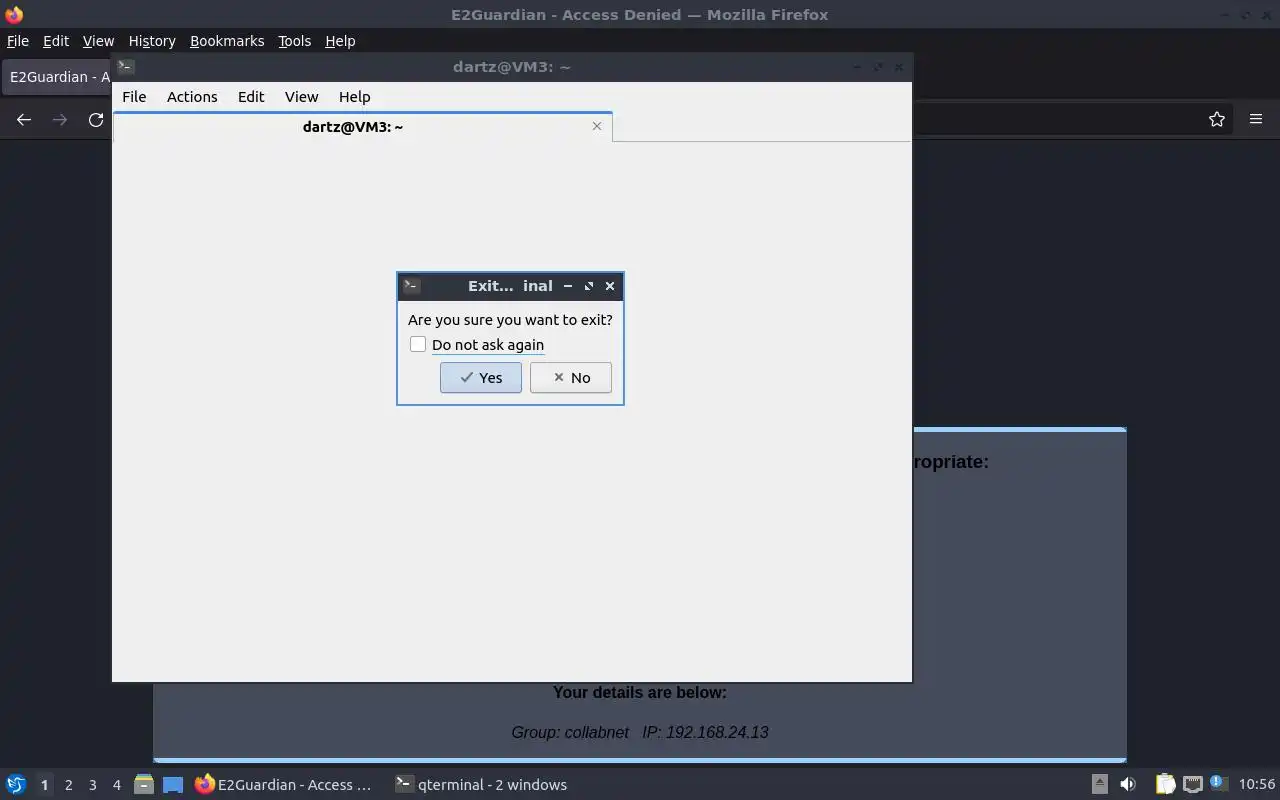Open Firefox's hamburger application menu
The height and width of the screenshot is (800, 1280).
(1256, 119)
